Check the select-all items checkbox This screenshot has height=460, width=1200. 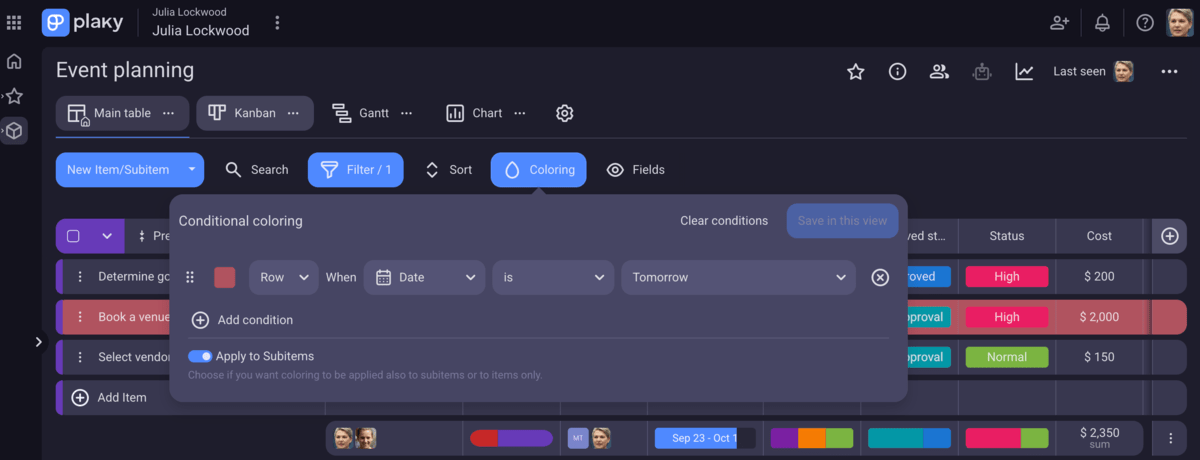(x=73, y=236)
